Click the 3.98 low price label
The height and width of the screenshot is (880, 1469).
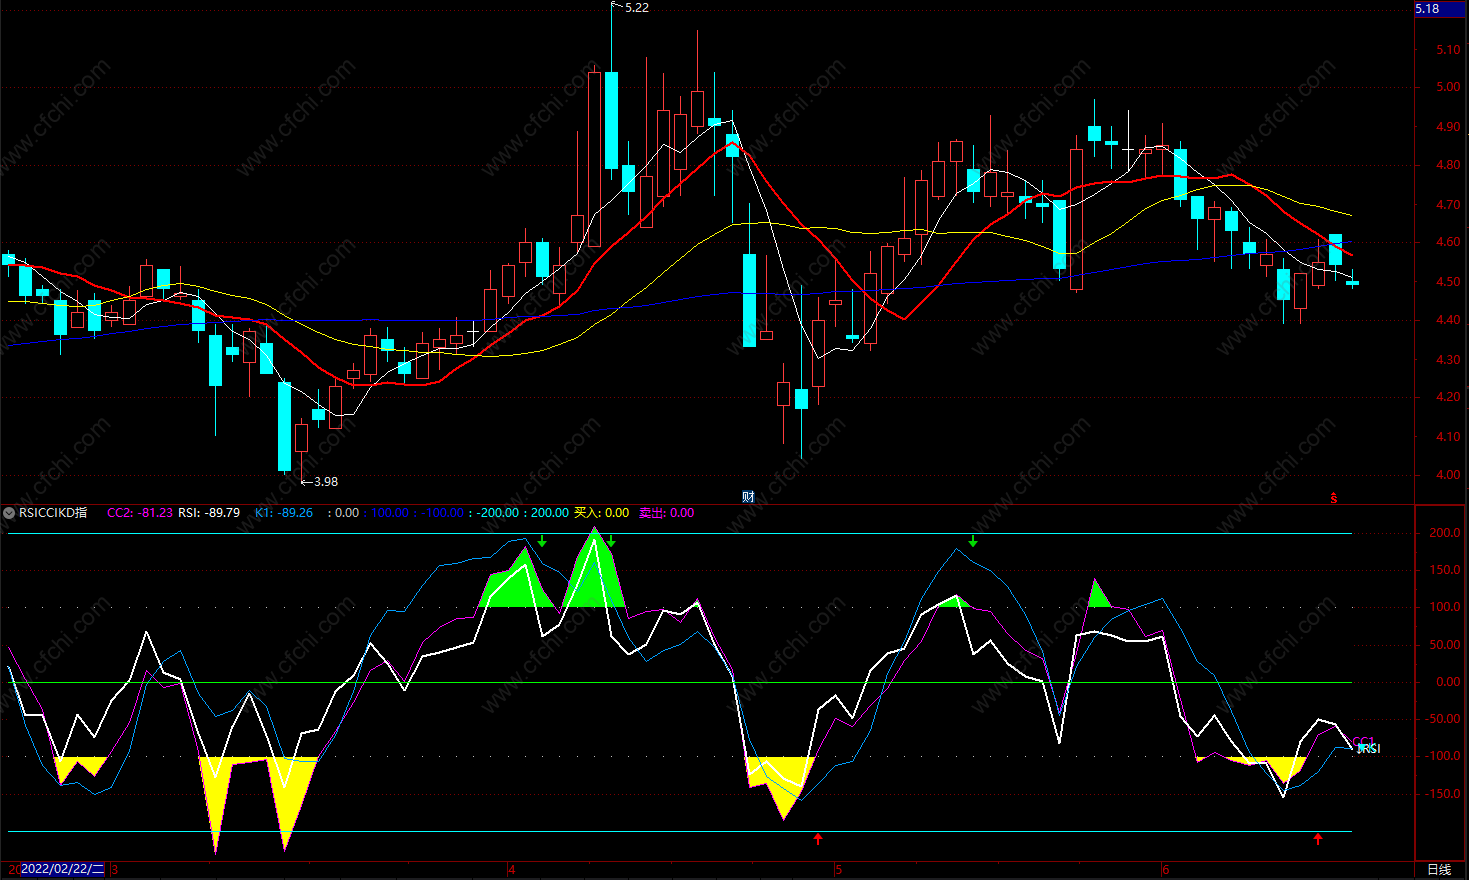[x=326, y=482]
